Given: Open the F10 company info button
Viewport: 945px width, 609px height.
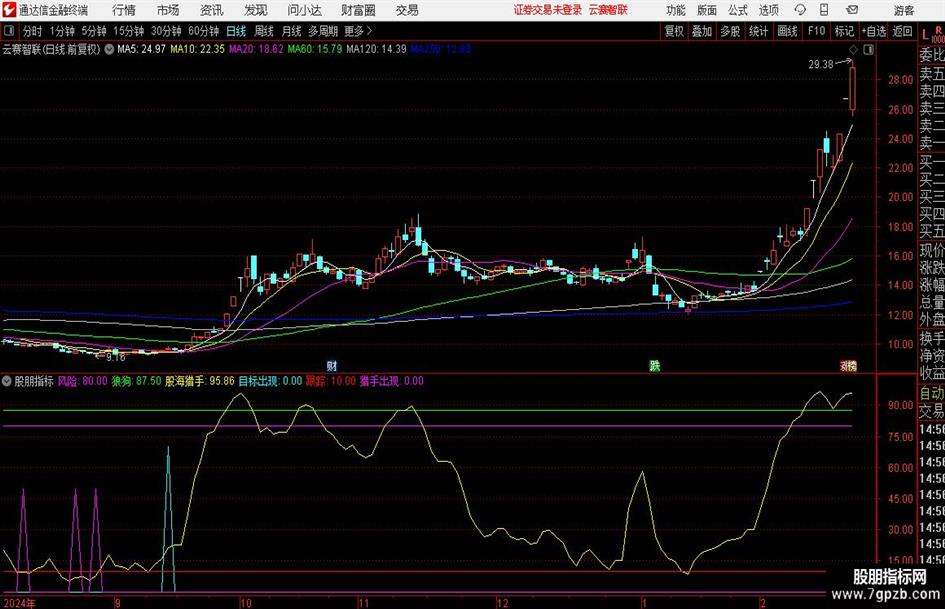Looking at the screenshot, I should 817,31.
